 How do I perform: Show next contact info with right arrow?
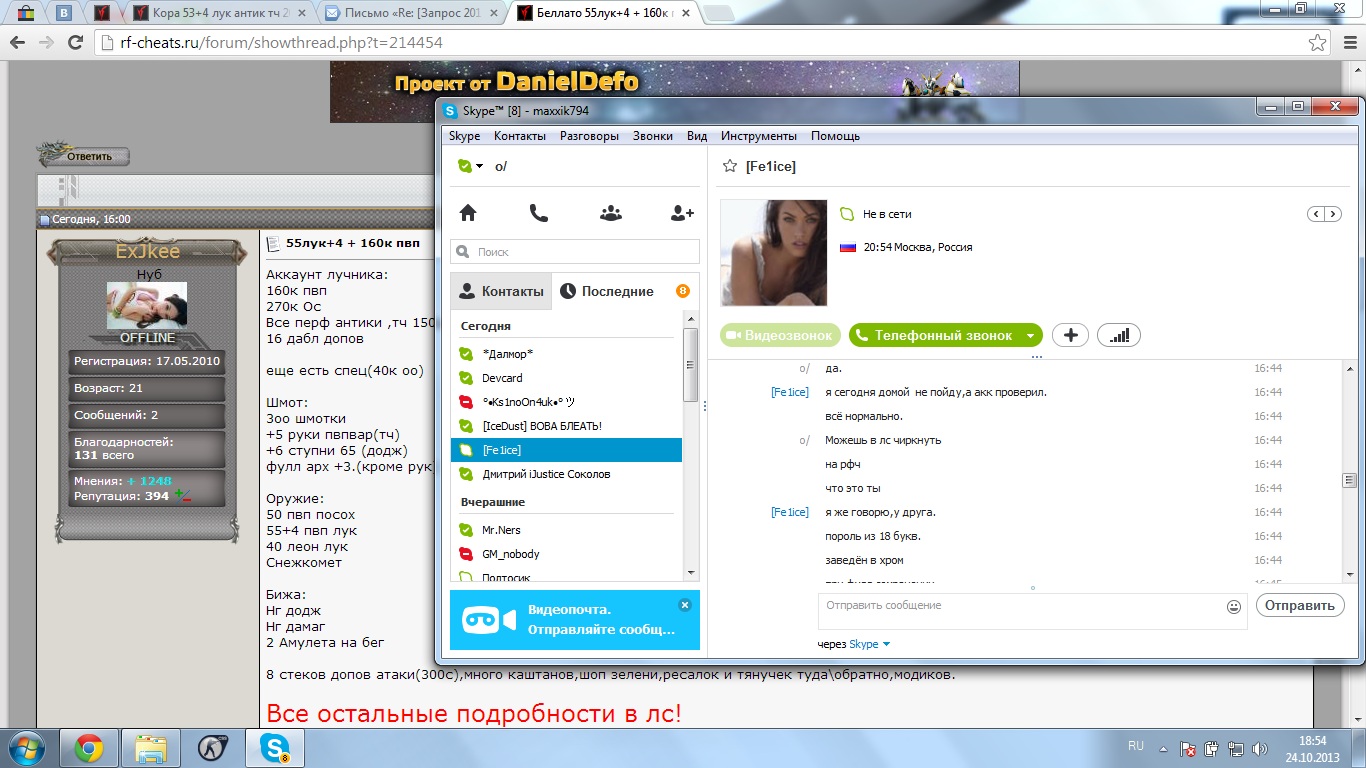[1333, 214]
